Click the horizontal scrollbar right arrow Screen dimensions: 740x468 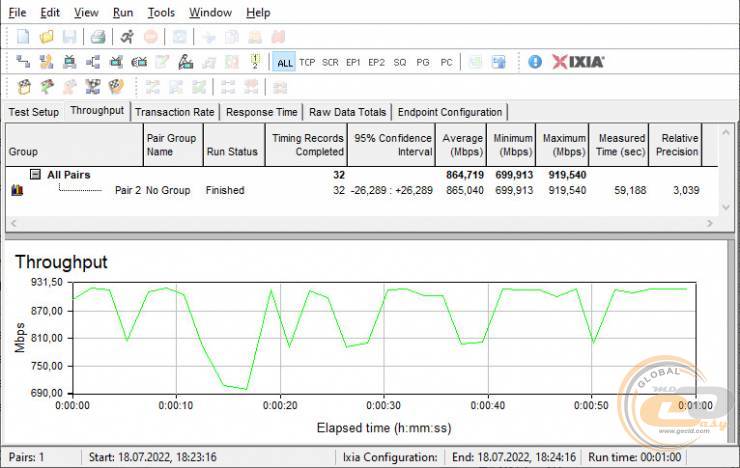709,223
